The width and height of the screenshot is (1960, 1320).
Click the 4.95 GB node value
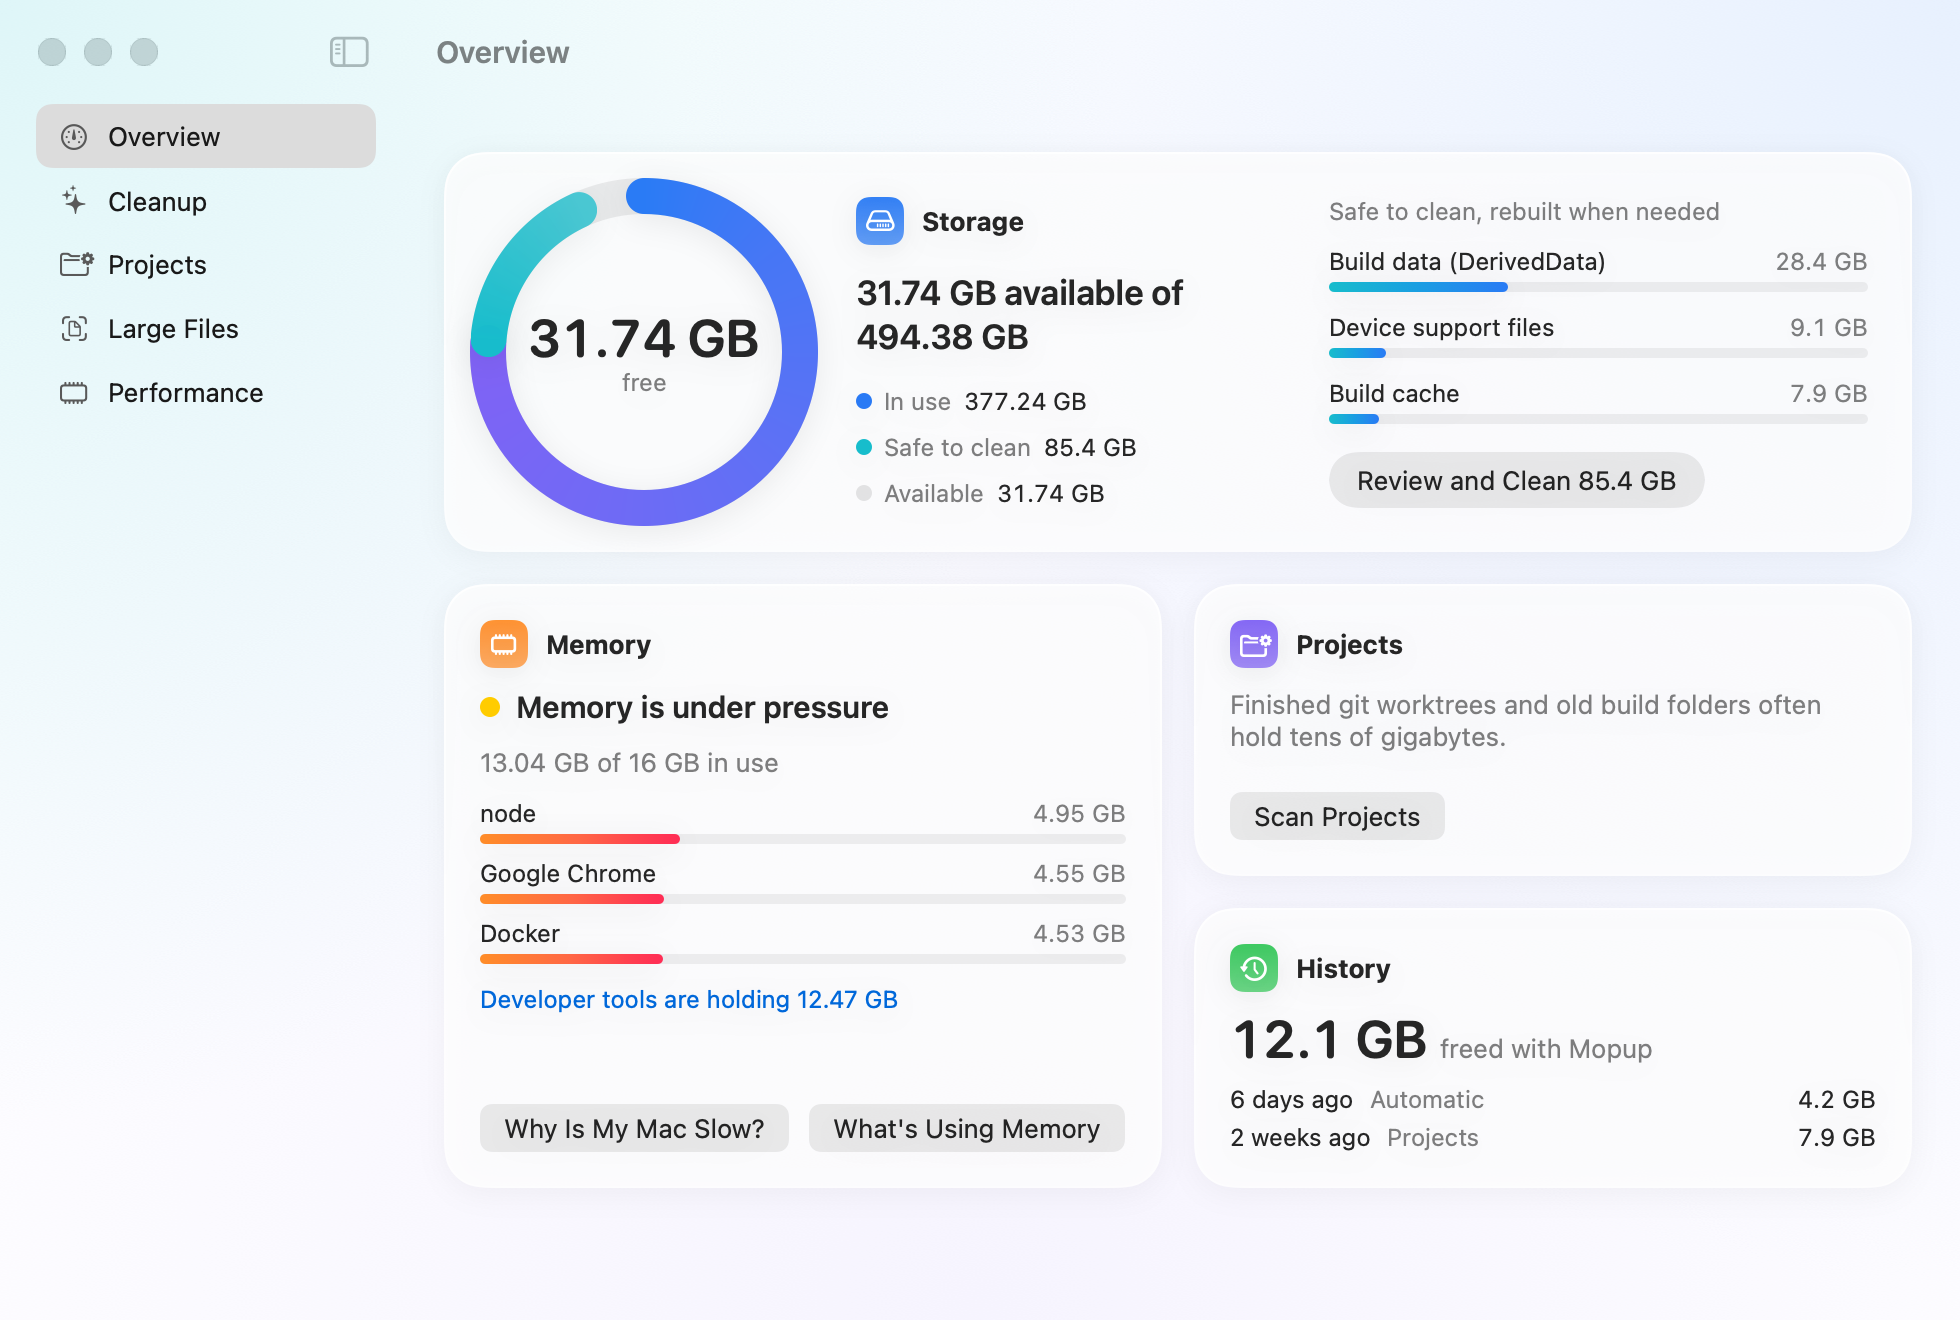click(x=1079, y=813)
